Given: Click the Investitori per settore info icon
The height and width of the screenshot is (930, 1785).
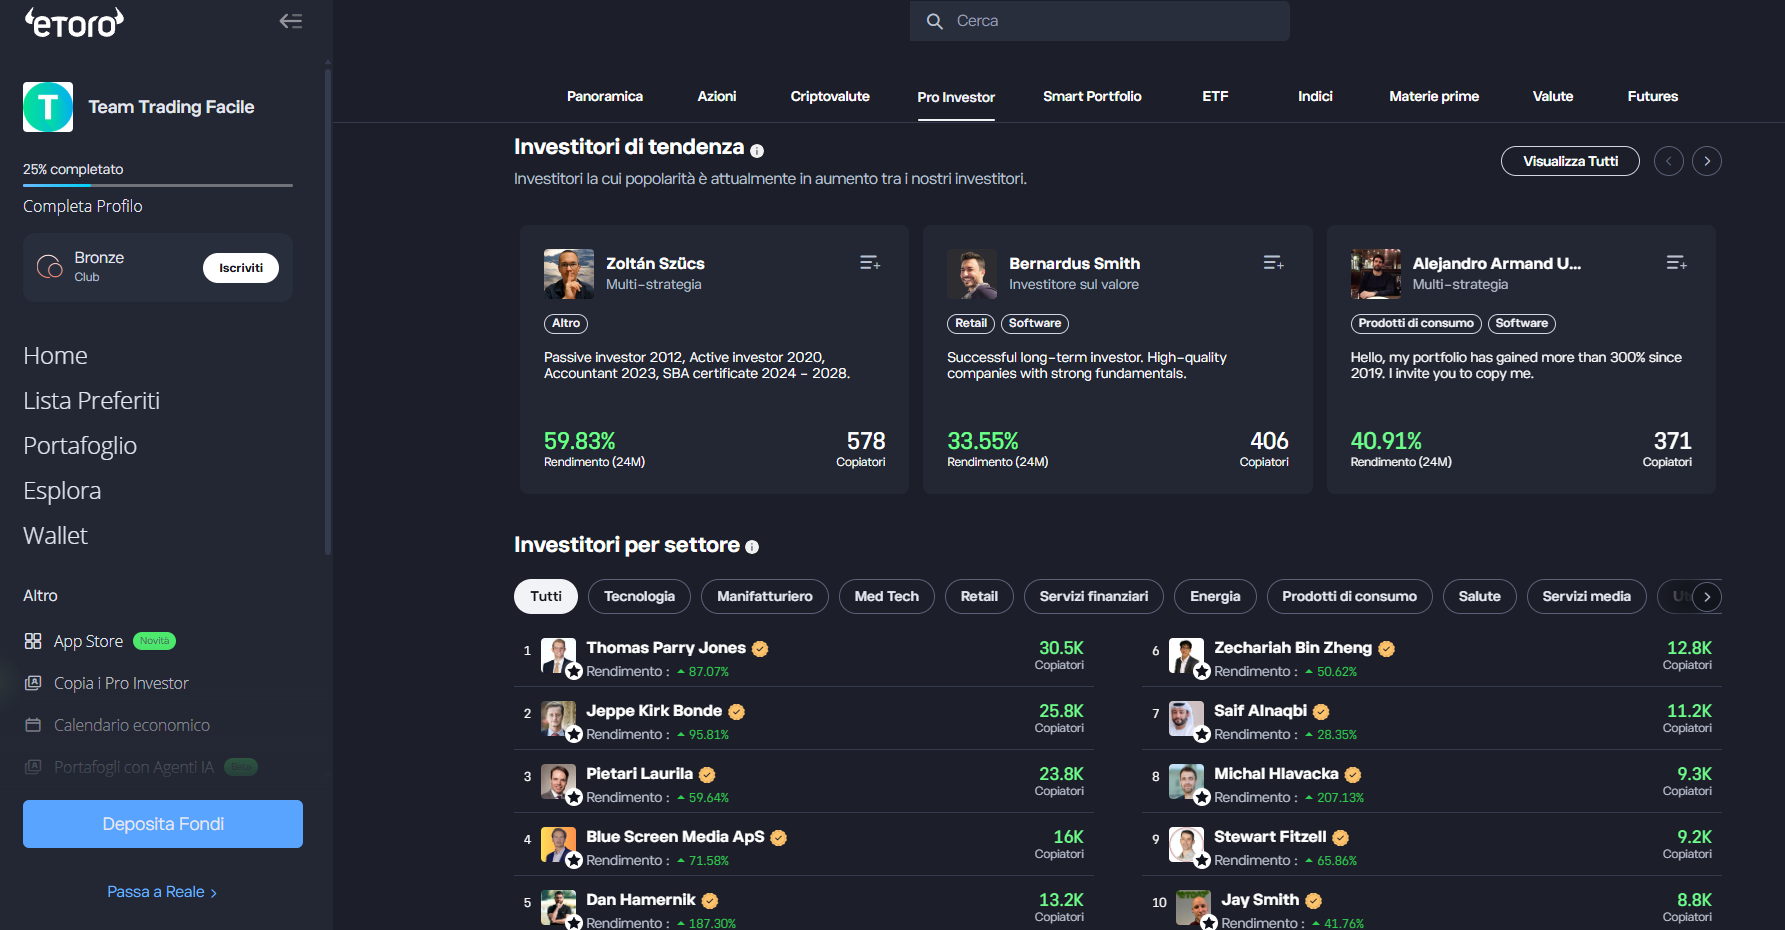Looking at the screenshot, I should pyautogui.click(x=752, y=547).
